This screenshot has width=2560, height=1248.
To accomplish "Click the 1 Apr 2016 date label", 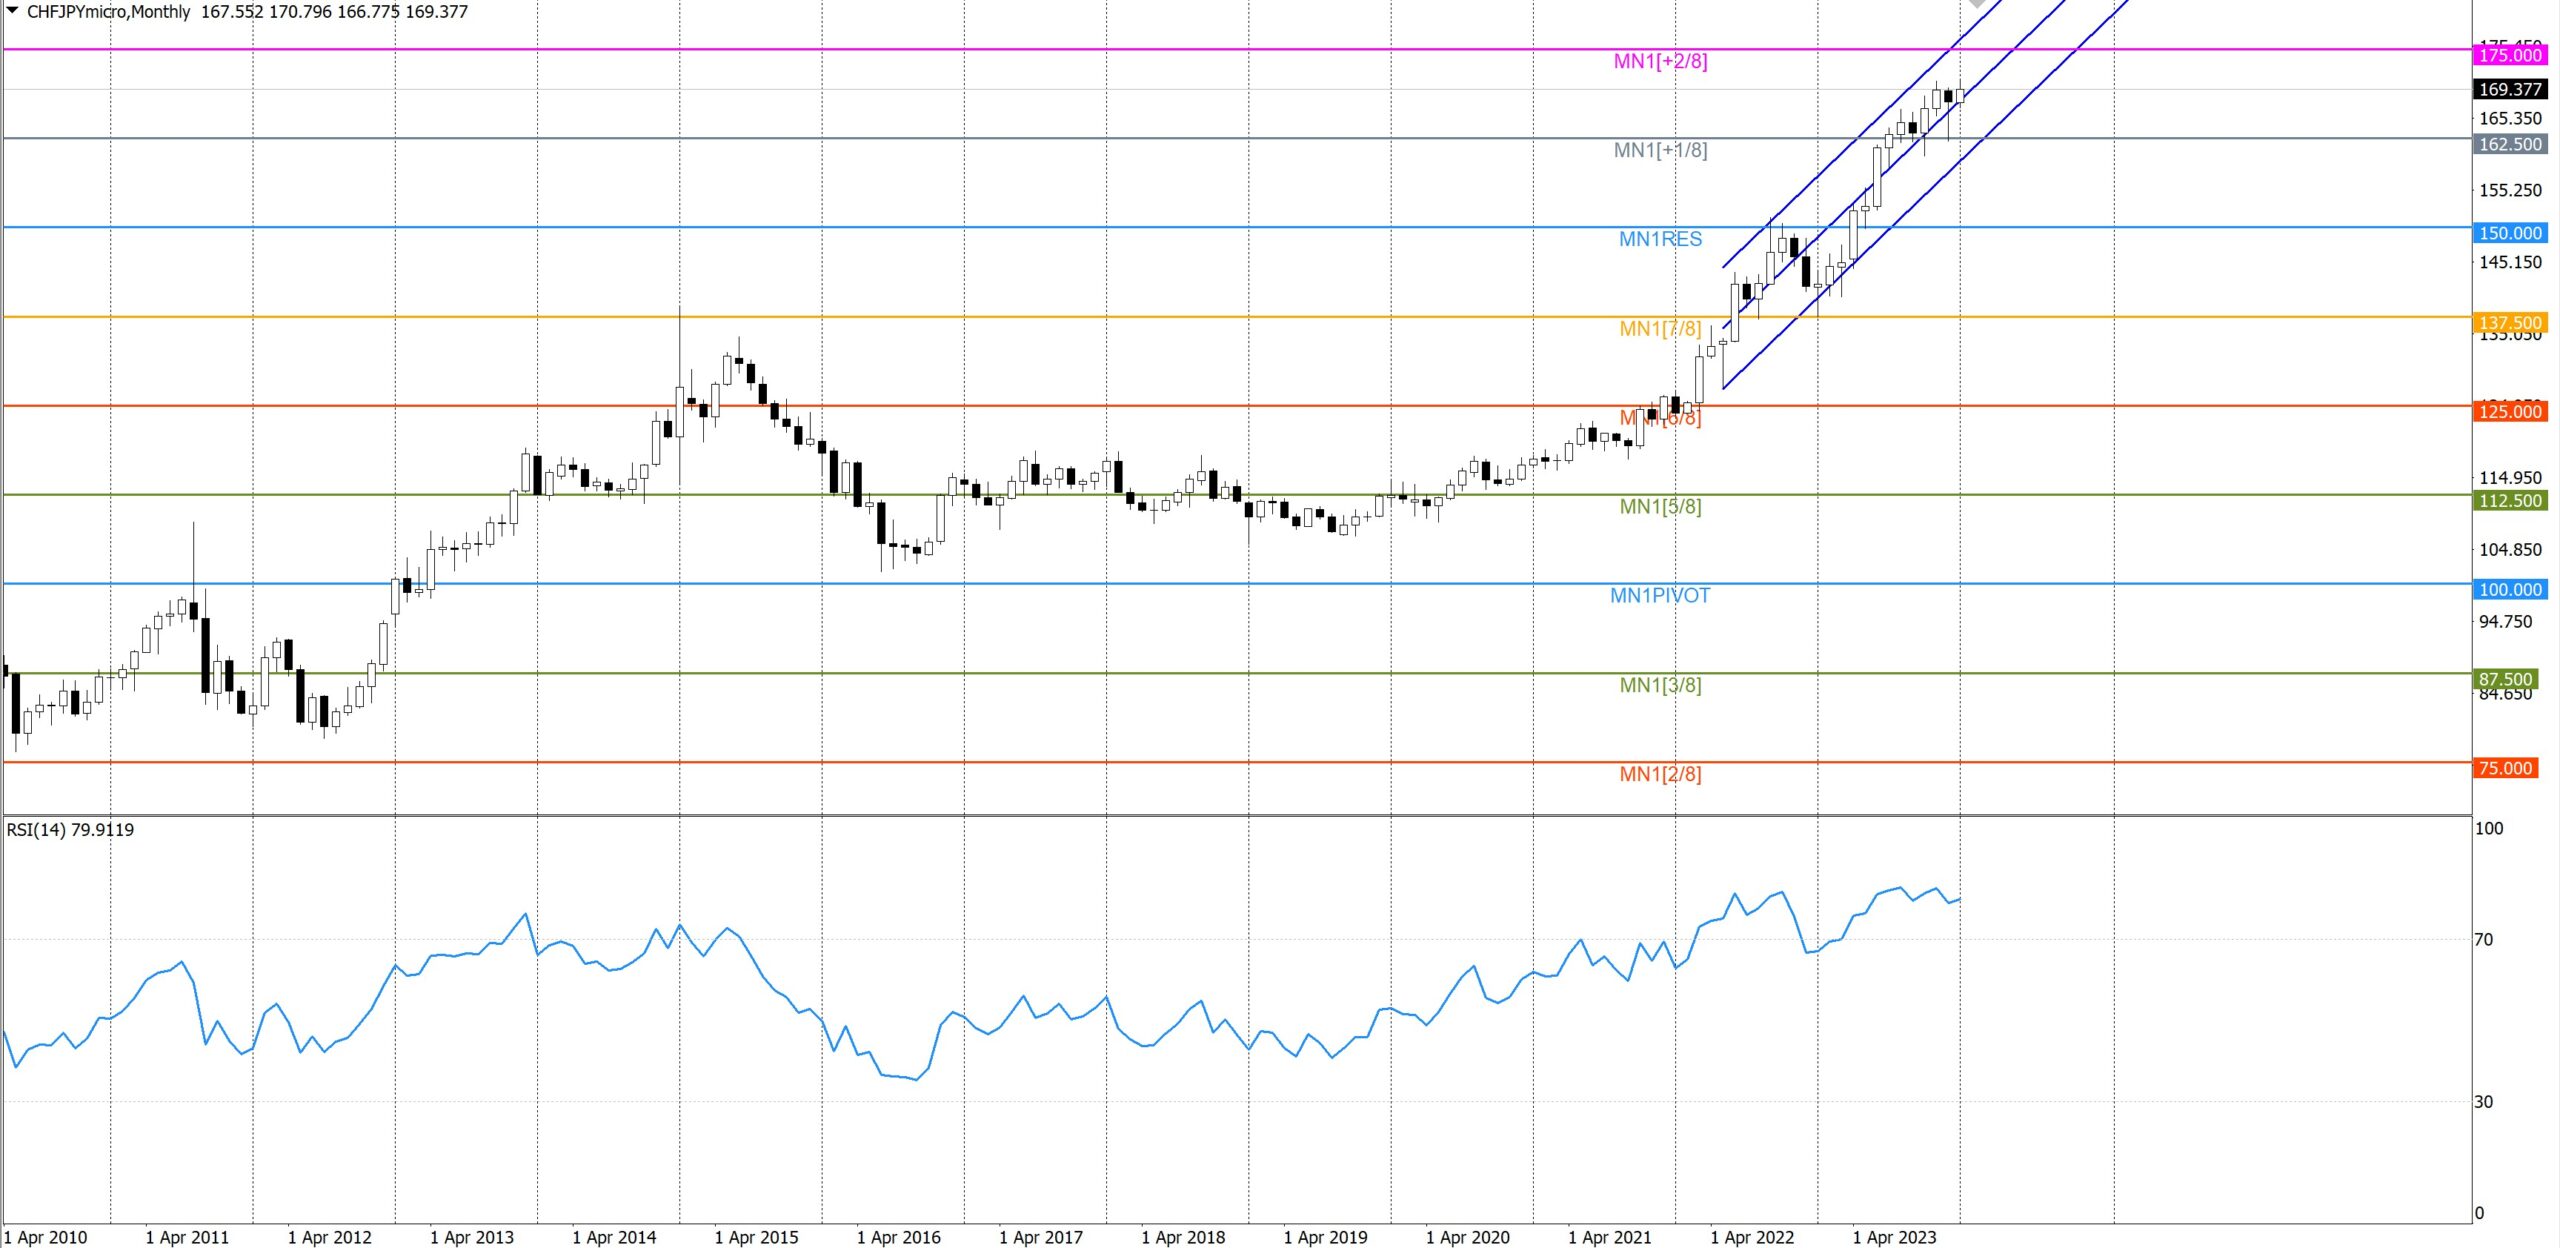I will click(898, 1237).
